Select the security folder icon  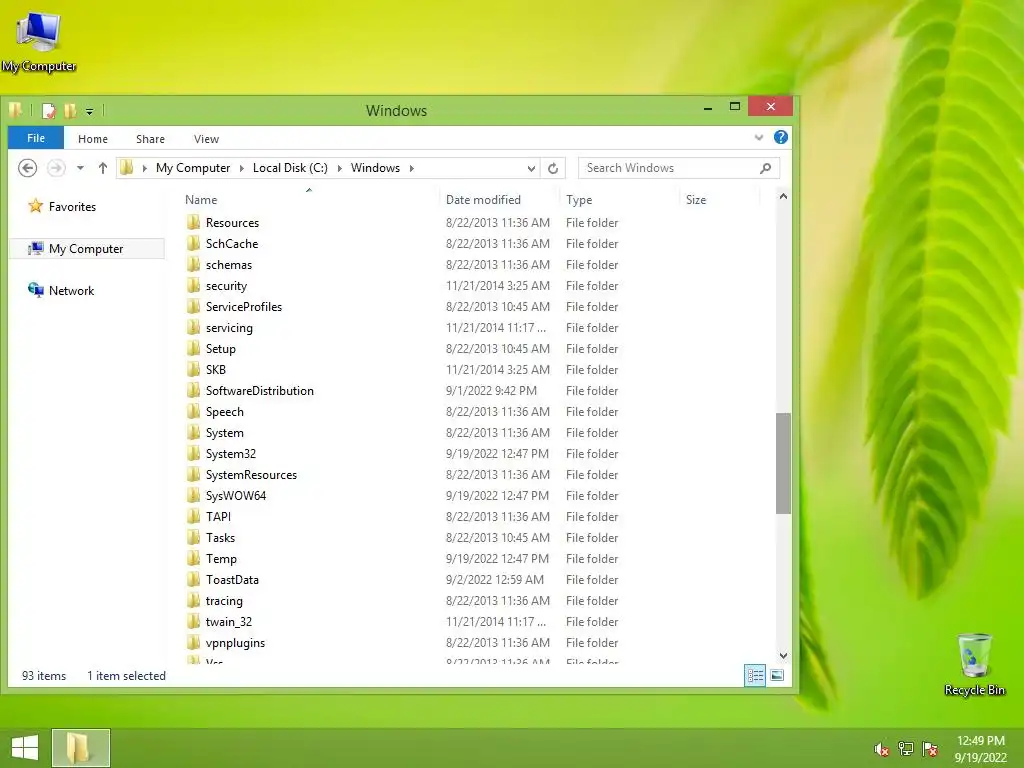tap(193, 285)
